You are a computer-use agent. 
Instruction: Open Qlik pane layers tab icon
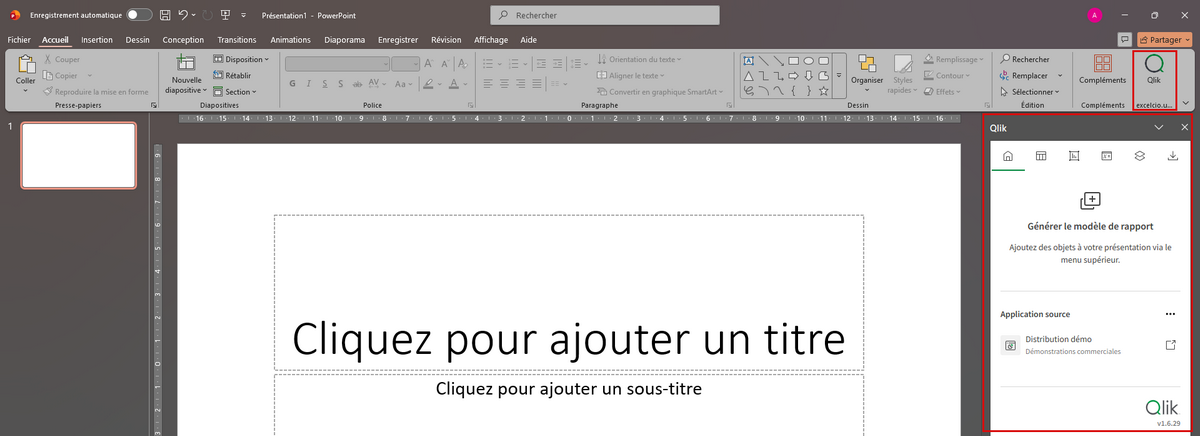[1139, 155]
